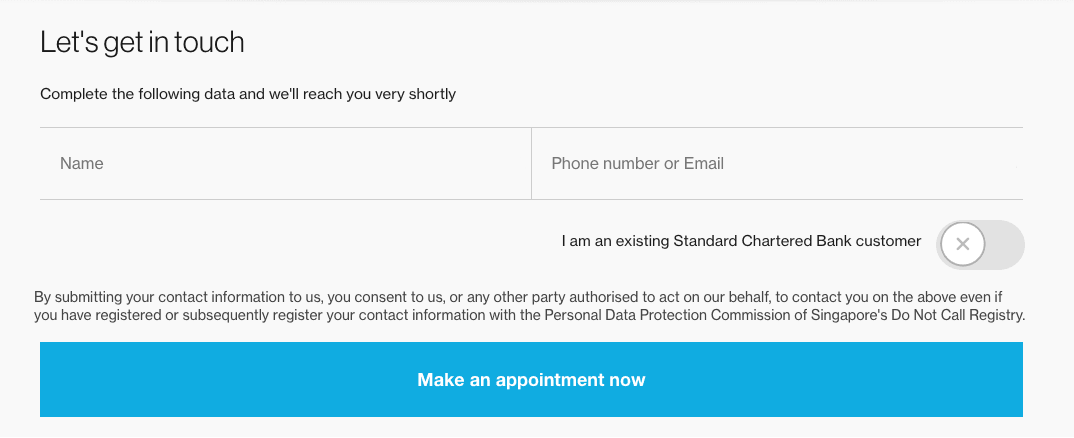Focus the Phone number or Email field
The width and height of the screenshot is (1074, 438).
tap(776, 164)
